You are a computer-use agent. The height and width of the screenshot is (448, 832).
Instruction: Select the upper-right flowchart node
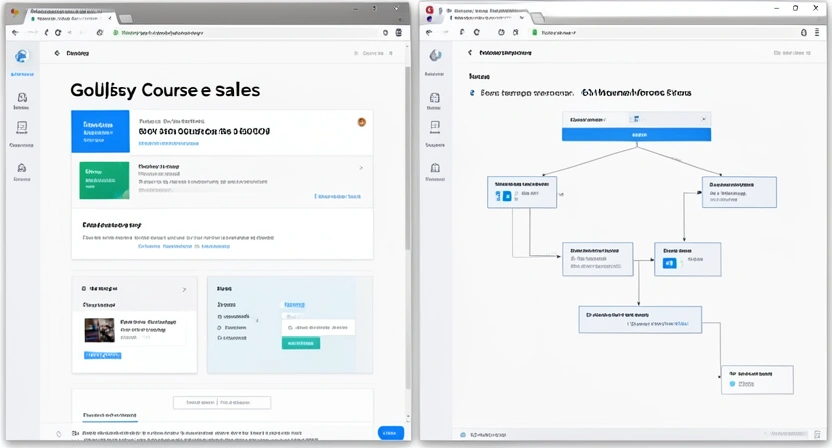coord(739,192)
